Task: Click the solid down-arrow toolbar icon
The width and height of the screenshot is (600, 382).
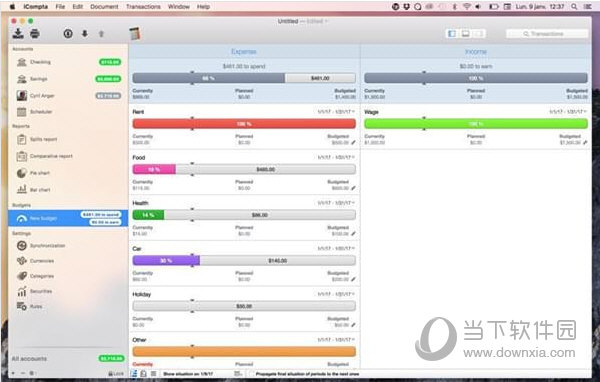Action: point(85,34)
